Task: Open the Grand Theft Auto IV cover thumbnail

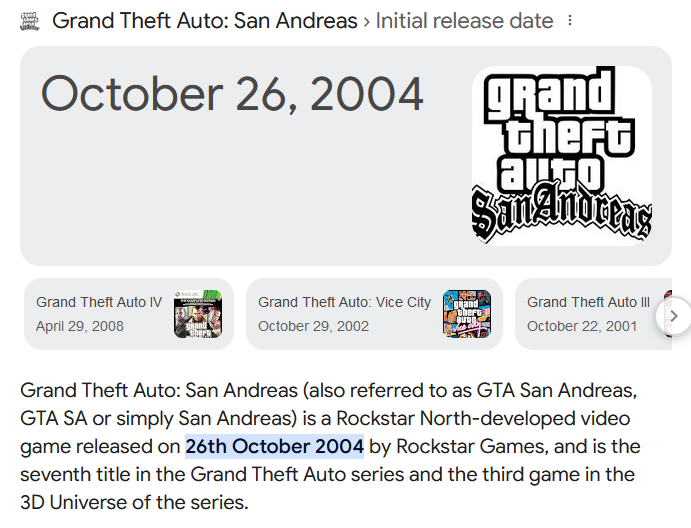Action: click(x=197, y=313)
